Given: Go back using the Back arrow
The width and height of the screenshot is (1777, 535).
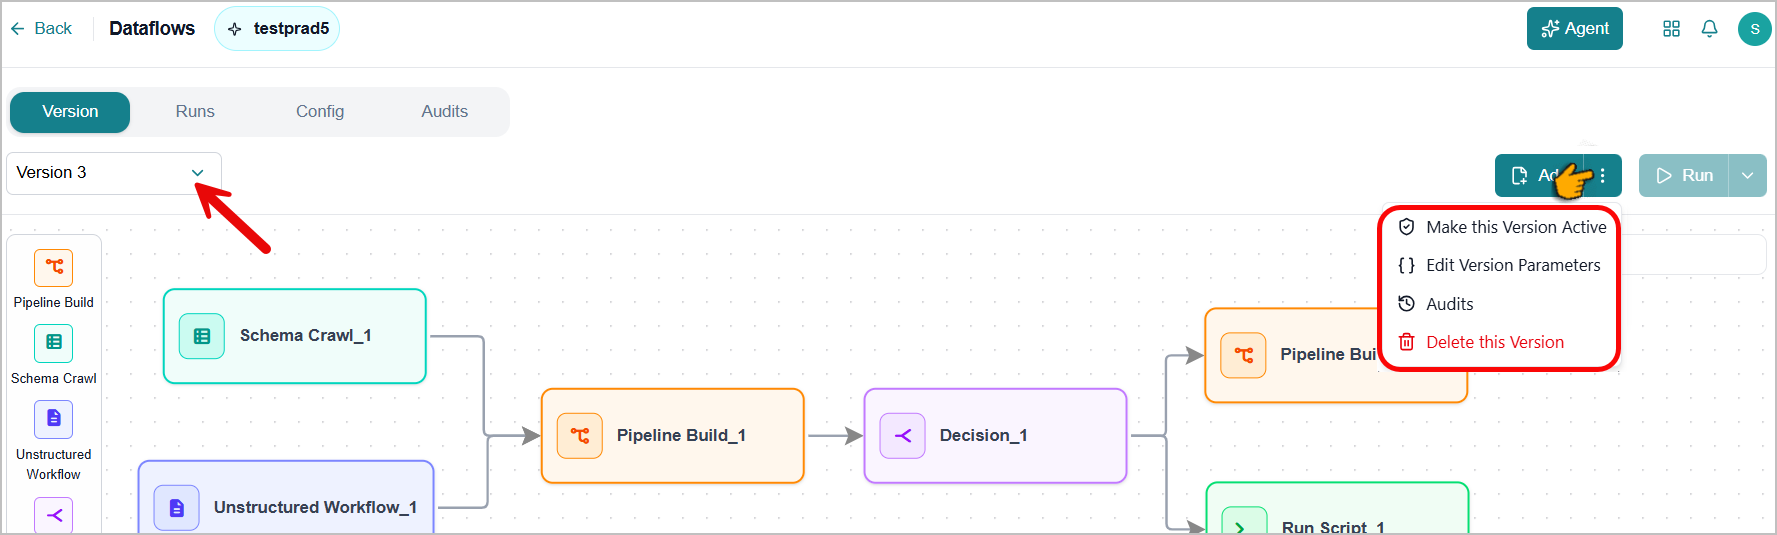Looking at the screenshot, I should pyautogui.click(x=41, y=28).
